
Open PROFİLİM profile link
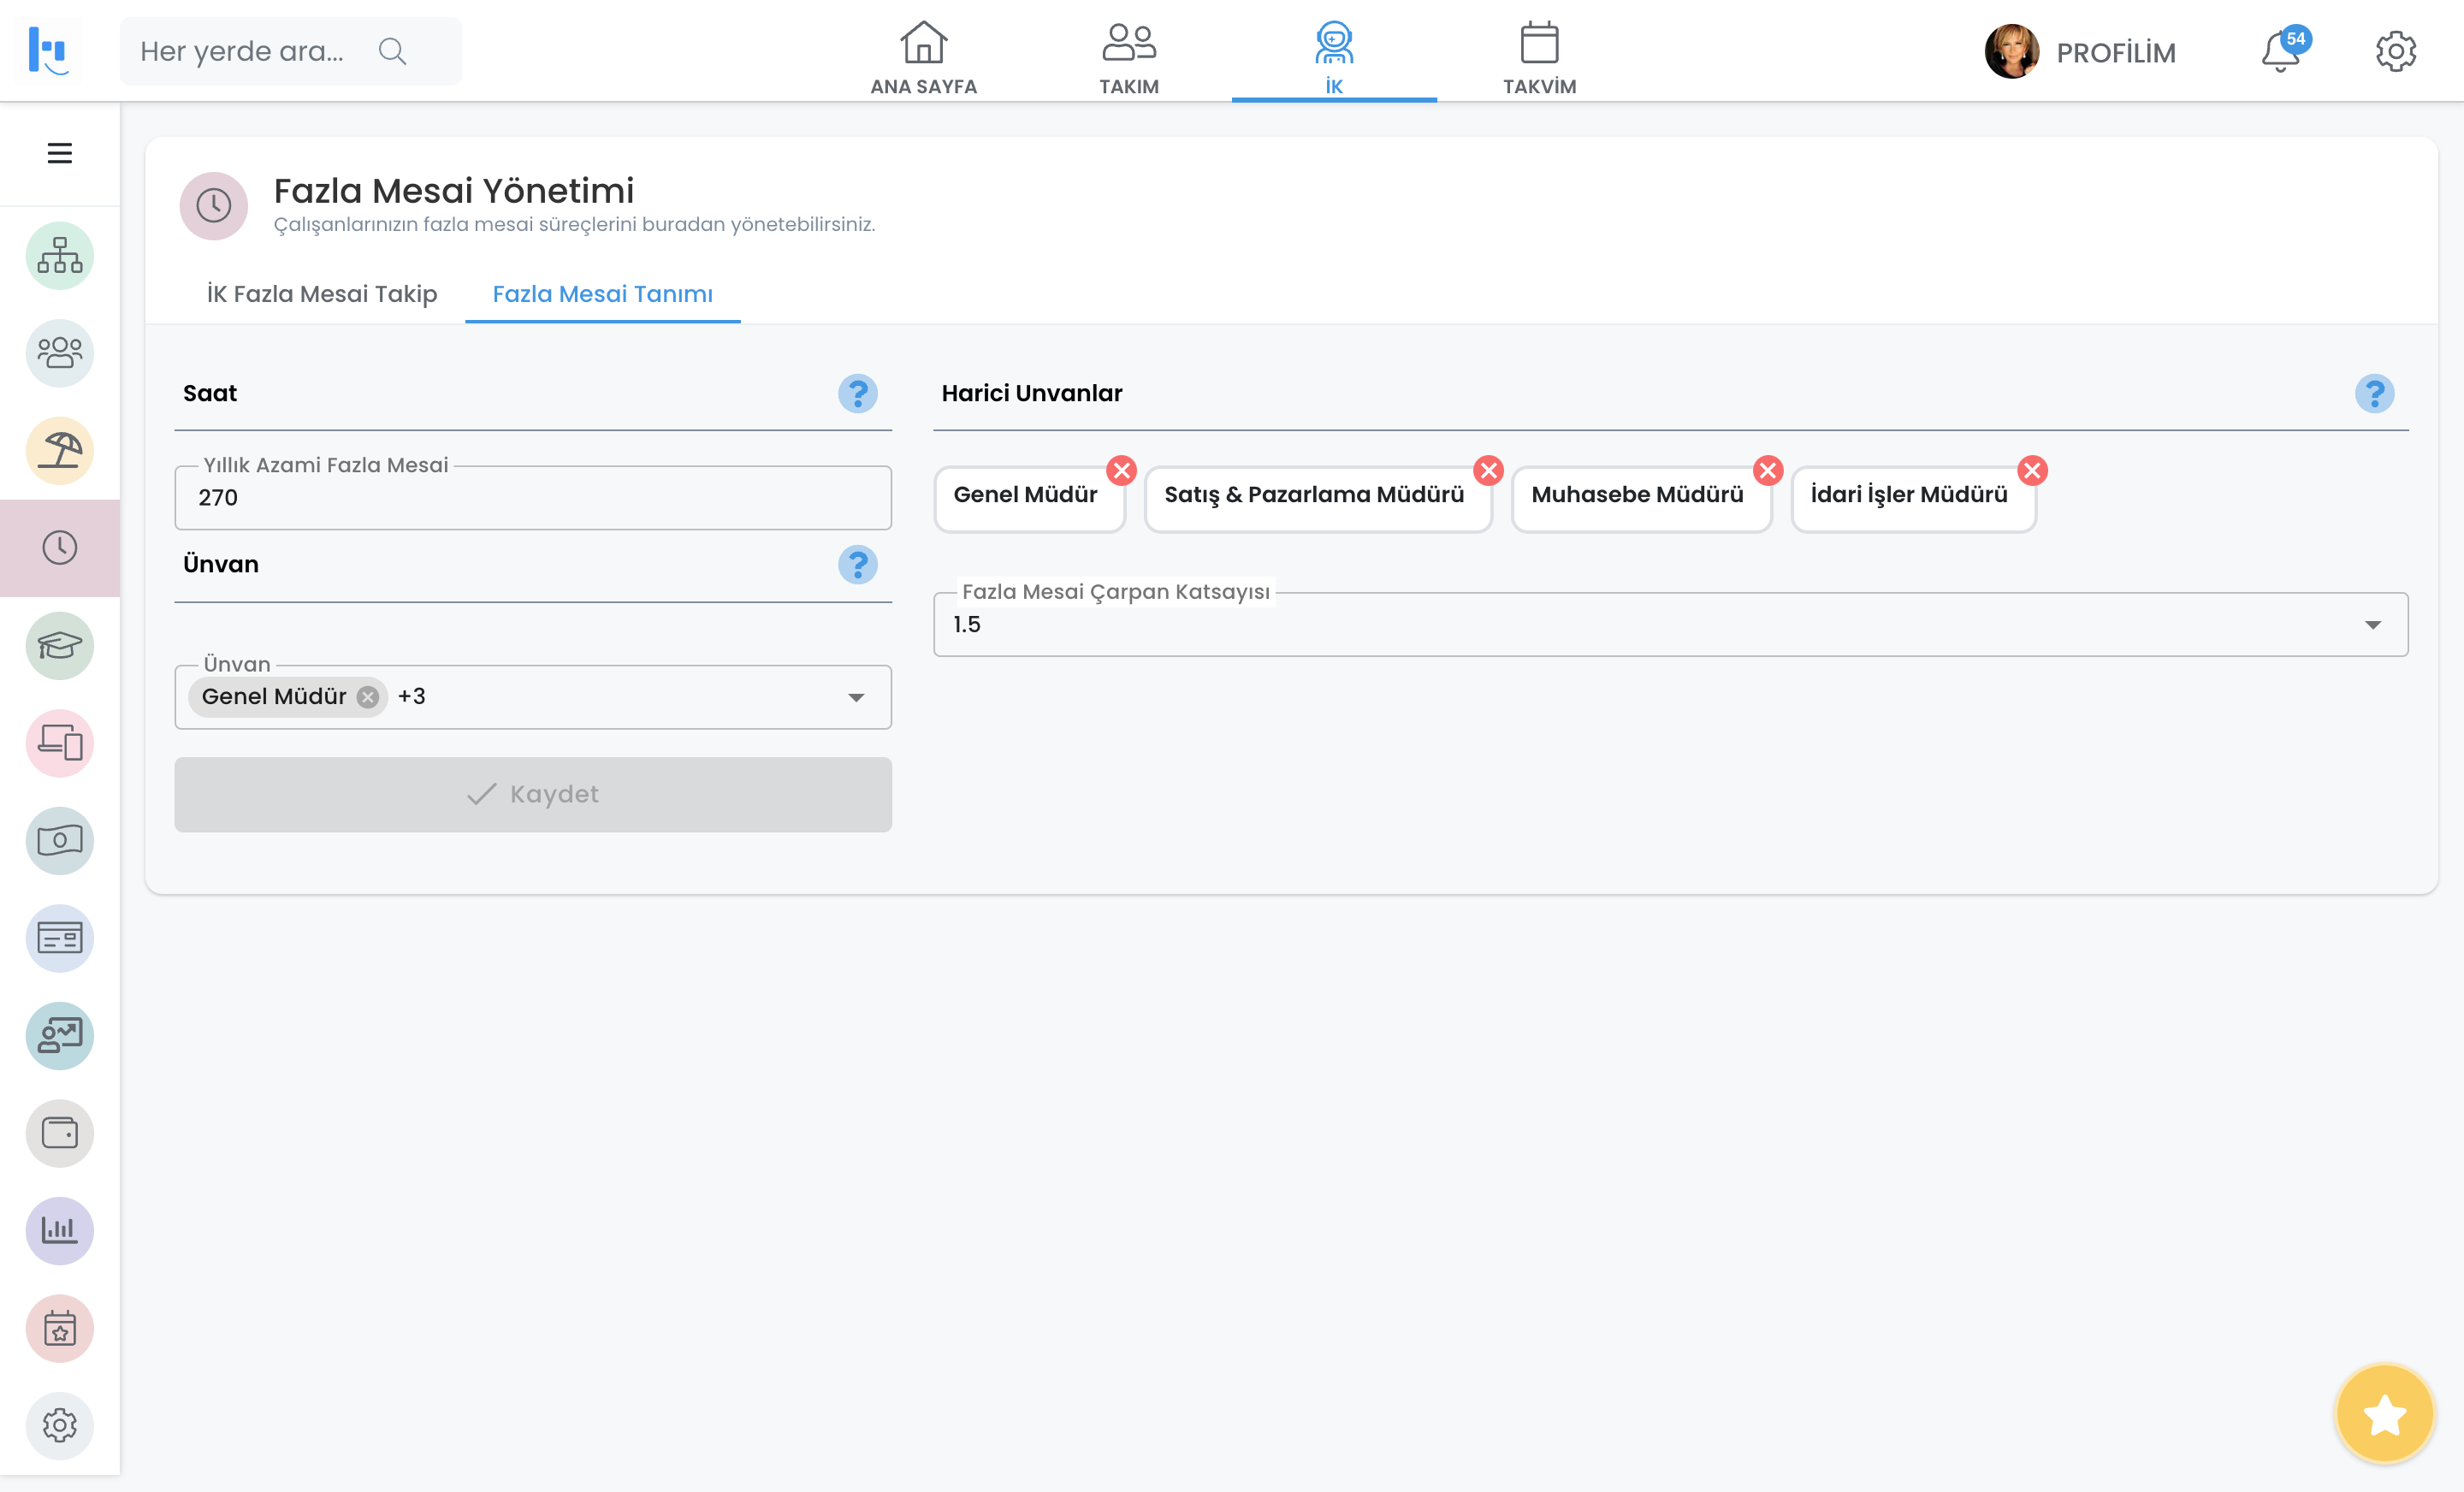(2114, 52)
